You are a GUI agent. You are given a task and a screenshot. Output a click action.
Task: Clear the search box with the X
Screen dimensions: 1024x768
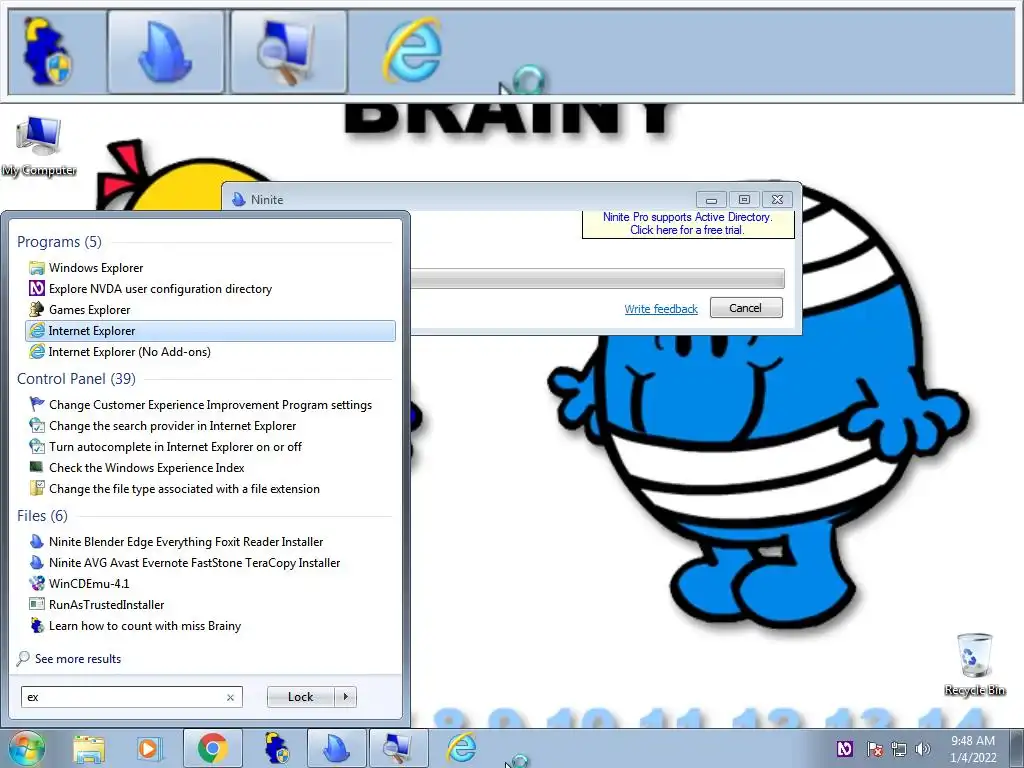point(231,697)
